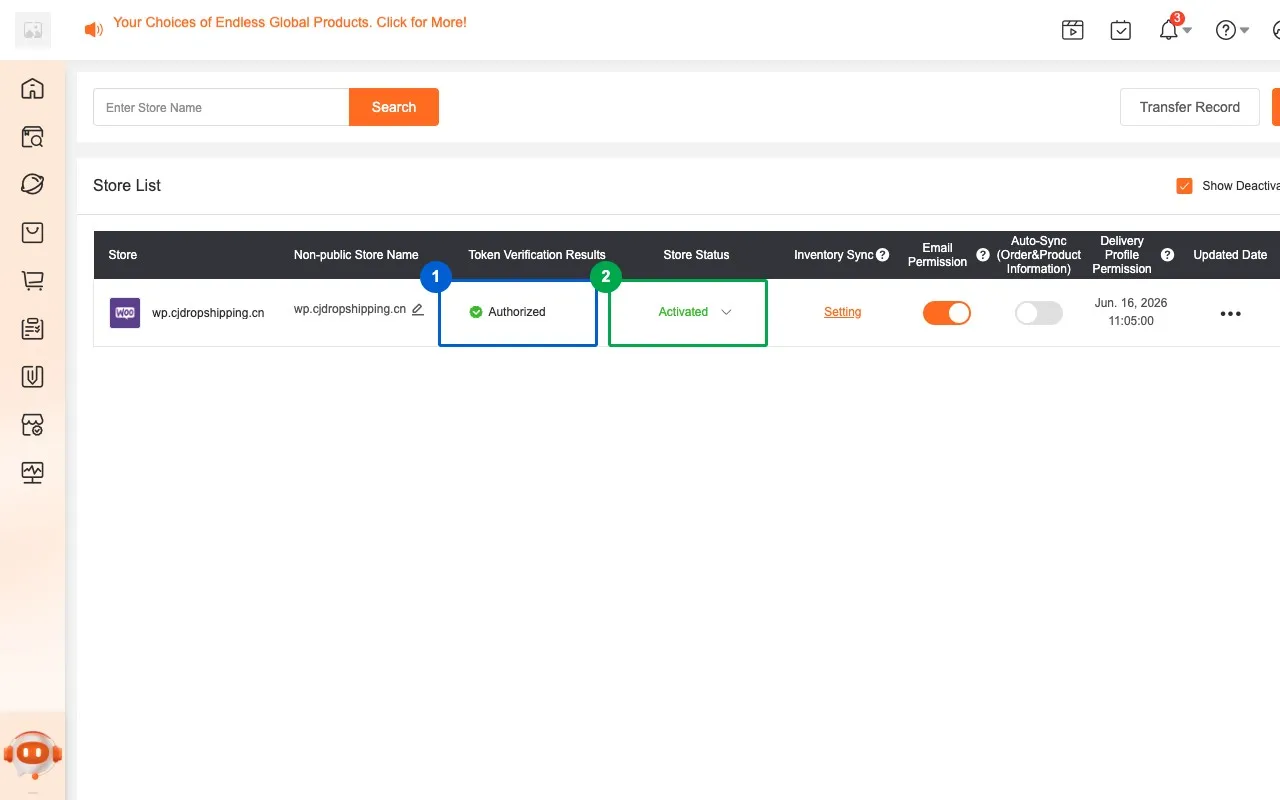Click the orange Search button
The image size is (1280, 800).
coord(394,107)
